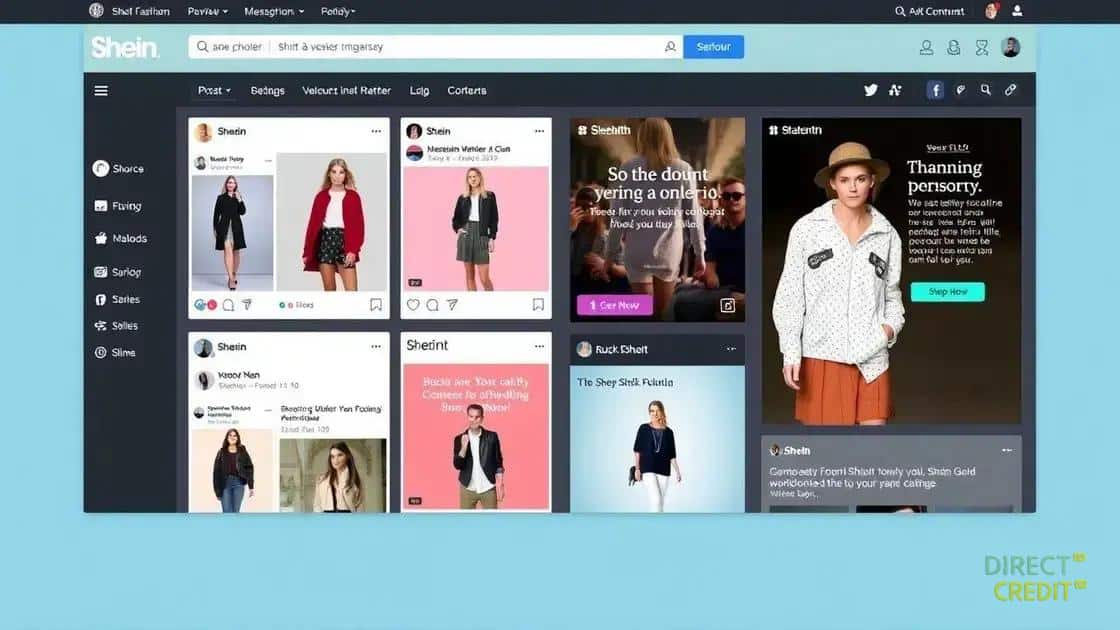Image resolution: width=1120 pixels, height=630 pixels.
Task: Open Saries in the sidebar
Action: (117, 299)
